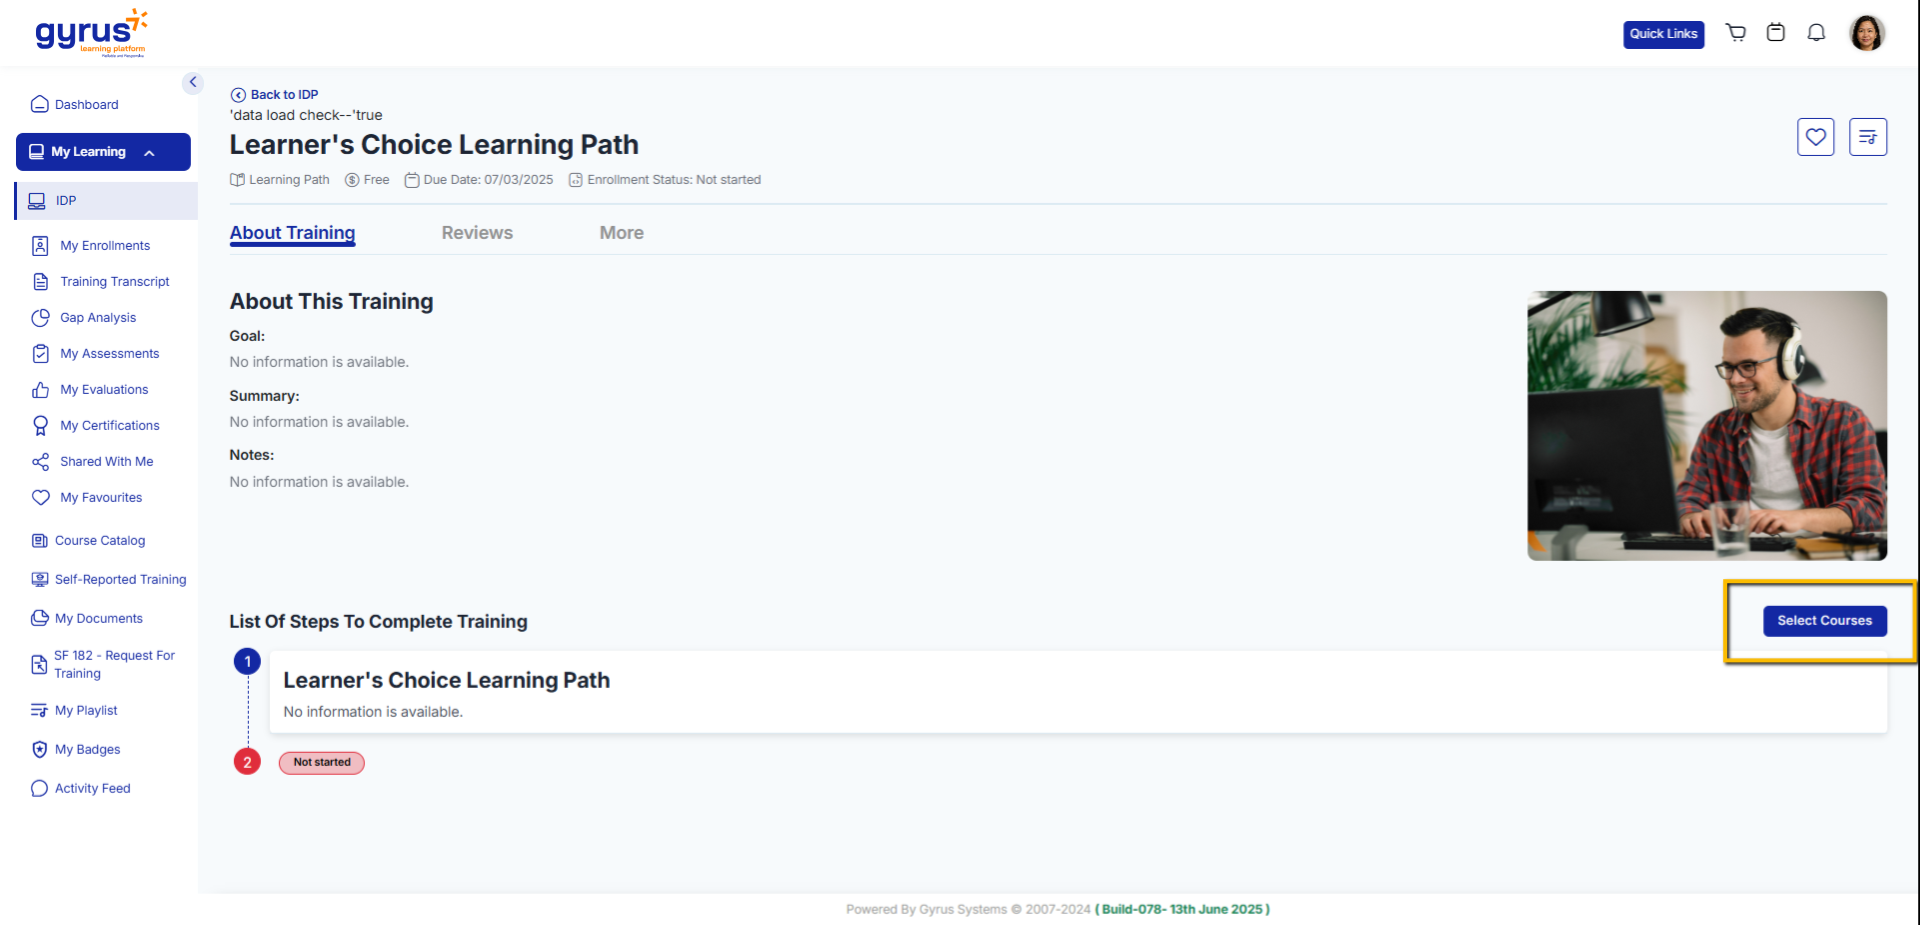Follow the Back to IDP link
This screenshot has width=1920, height=925.
point(285,95)
